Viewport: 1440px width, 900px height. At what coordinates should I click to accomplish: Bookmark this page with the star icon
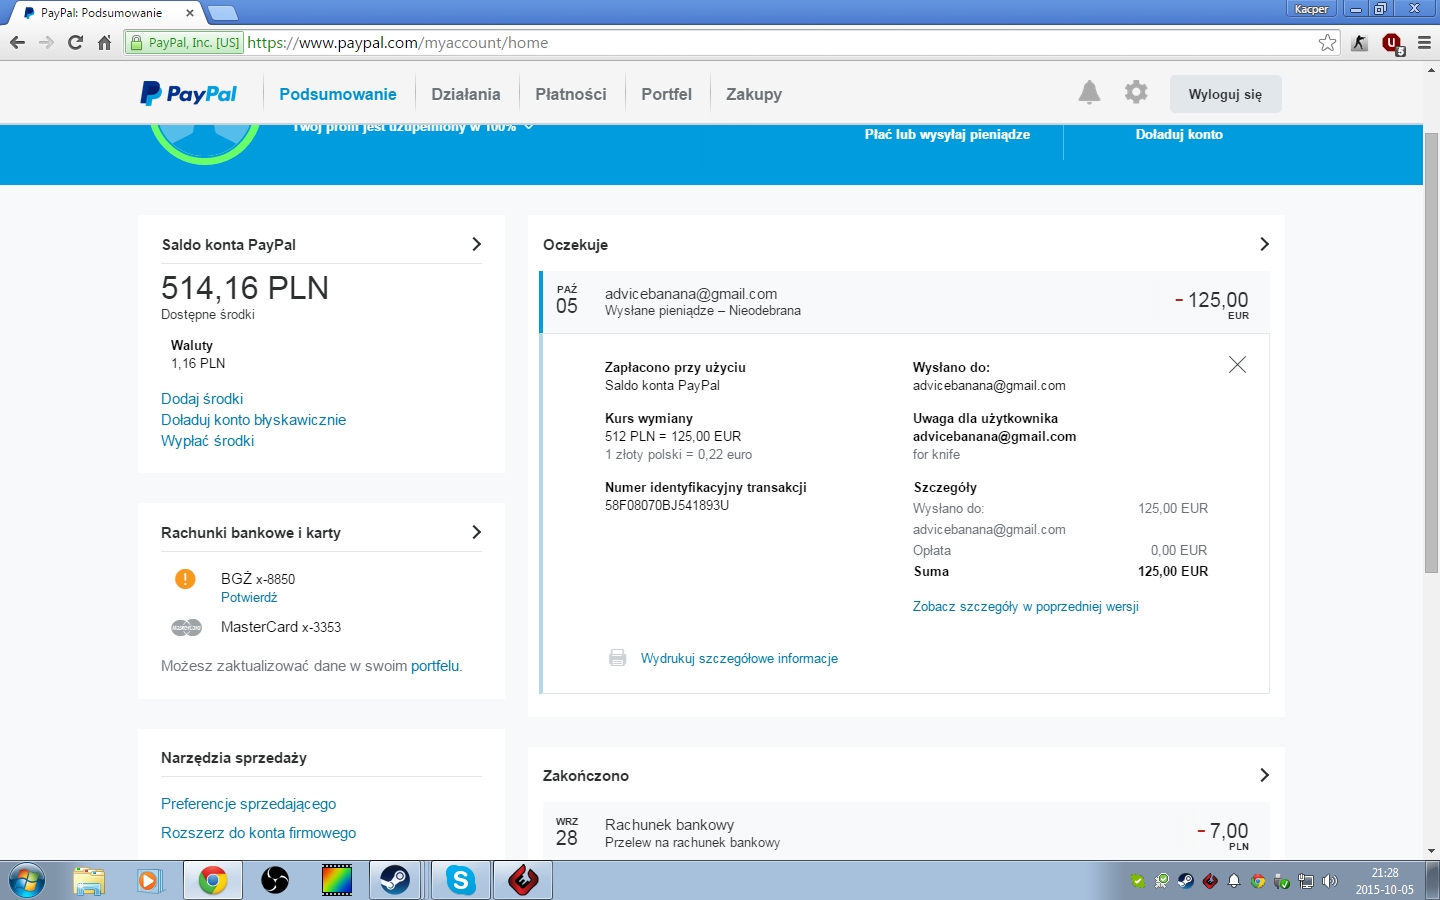[x=1327, y=43]
